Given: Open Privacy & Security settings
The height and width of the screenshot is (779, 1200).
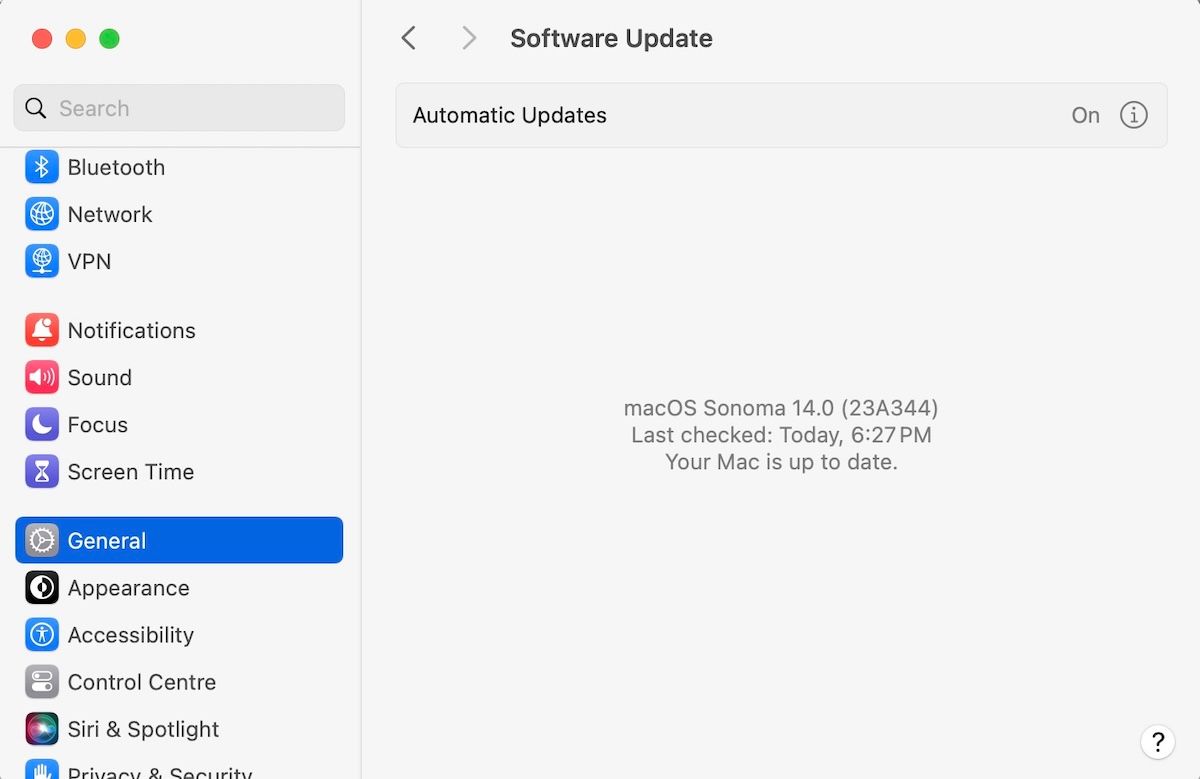Looking at the screenshot, I should (42, 771).
